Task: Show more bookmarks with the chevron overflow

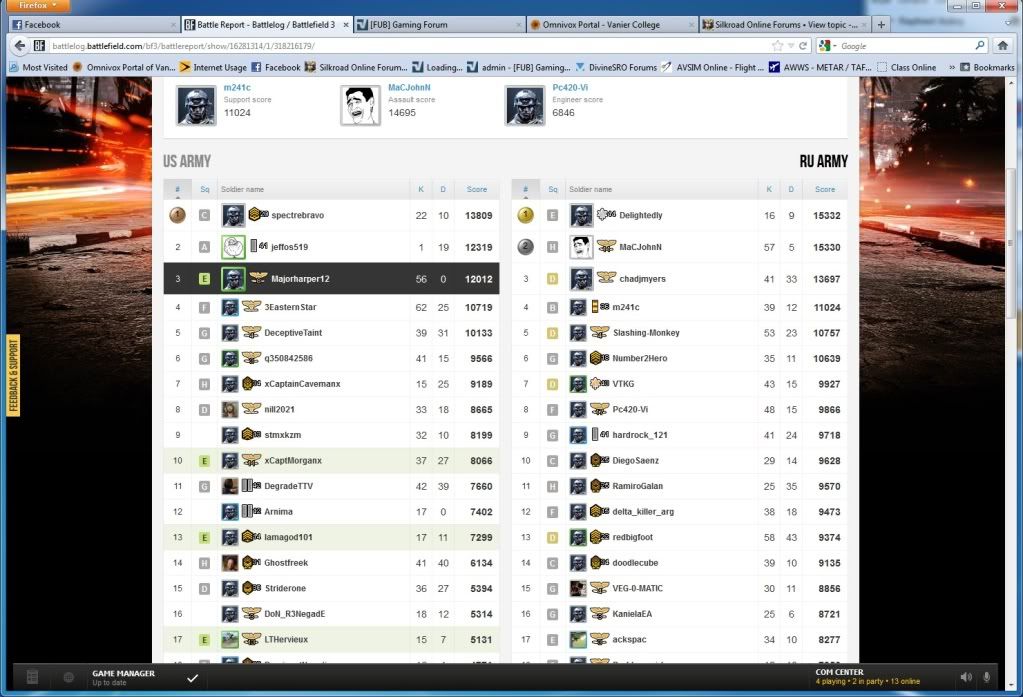Action: [952, 67]
